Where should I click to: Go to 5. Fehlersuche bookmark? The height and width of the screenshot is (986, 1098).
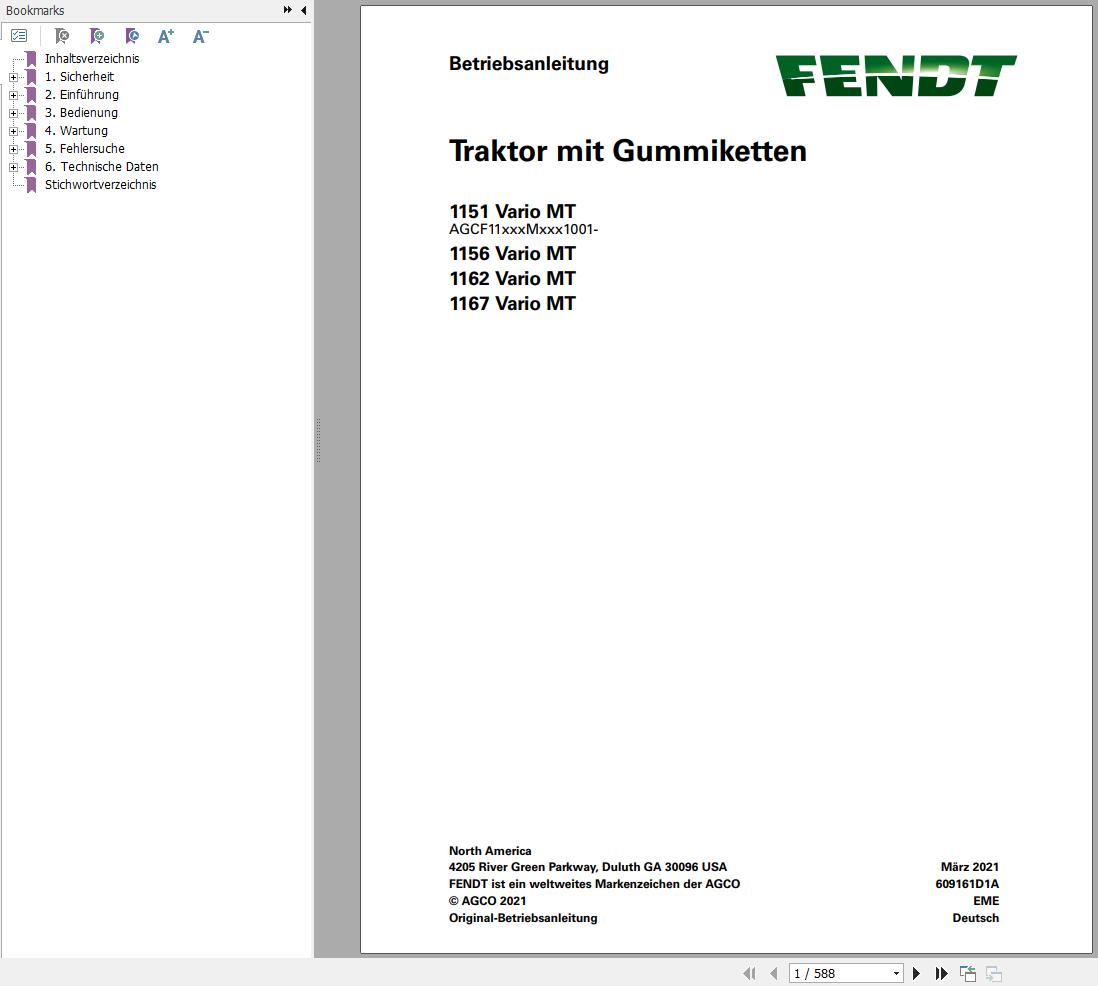pos(85,148)
